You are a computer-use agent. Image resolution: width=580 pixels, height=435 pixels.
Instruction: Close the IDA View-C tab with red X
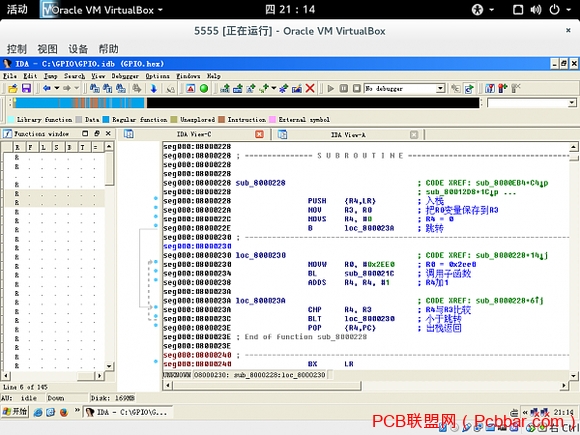click(259, 134)
